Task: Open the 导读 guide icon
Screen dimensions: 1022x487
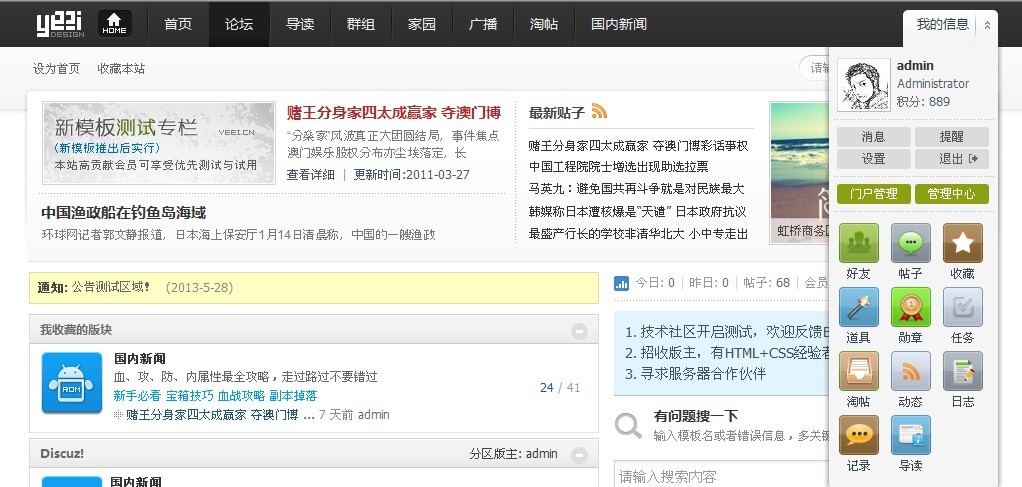Action: pyautogui.click(x=911, y=435)
